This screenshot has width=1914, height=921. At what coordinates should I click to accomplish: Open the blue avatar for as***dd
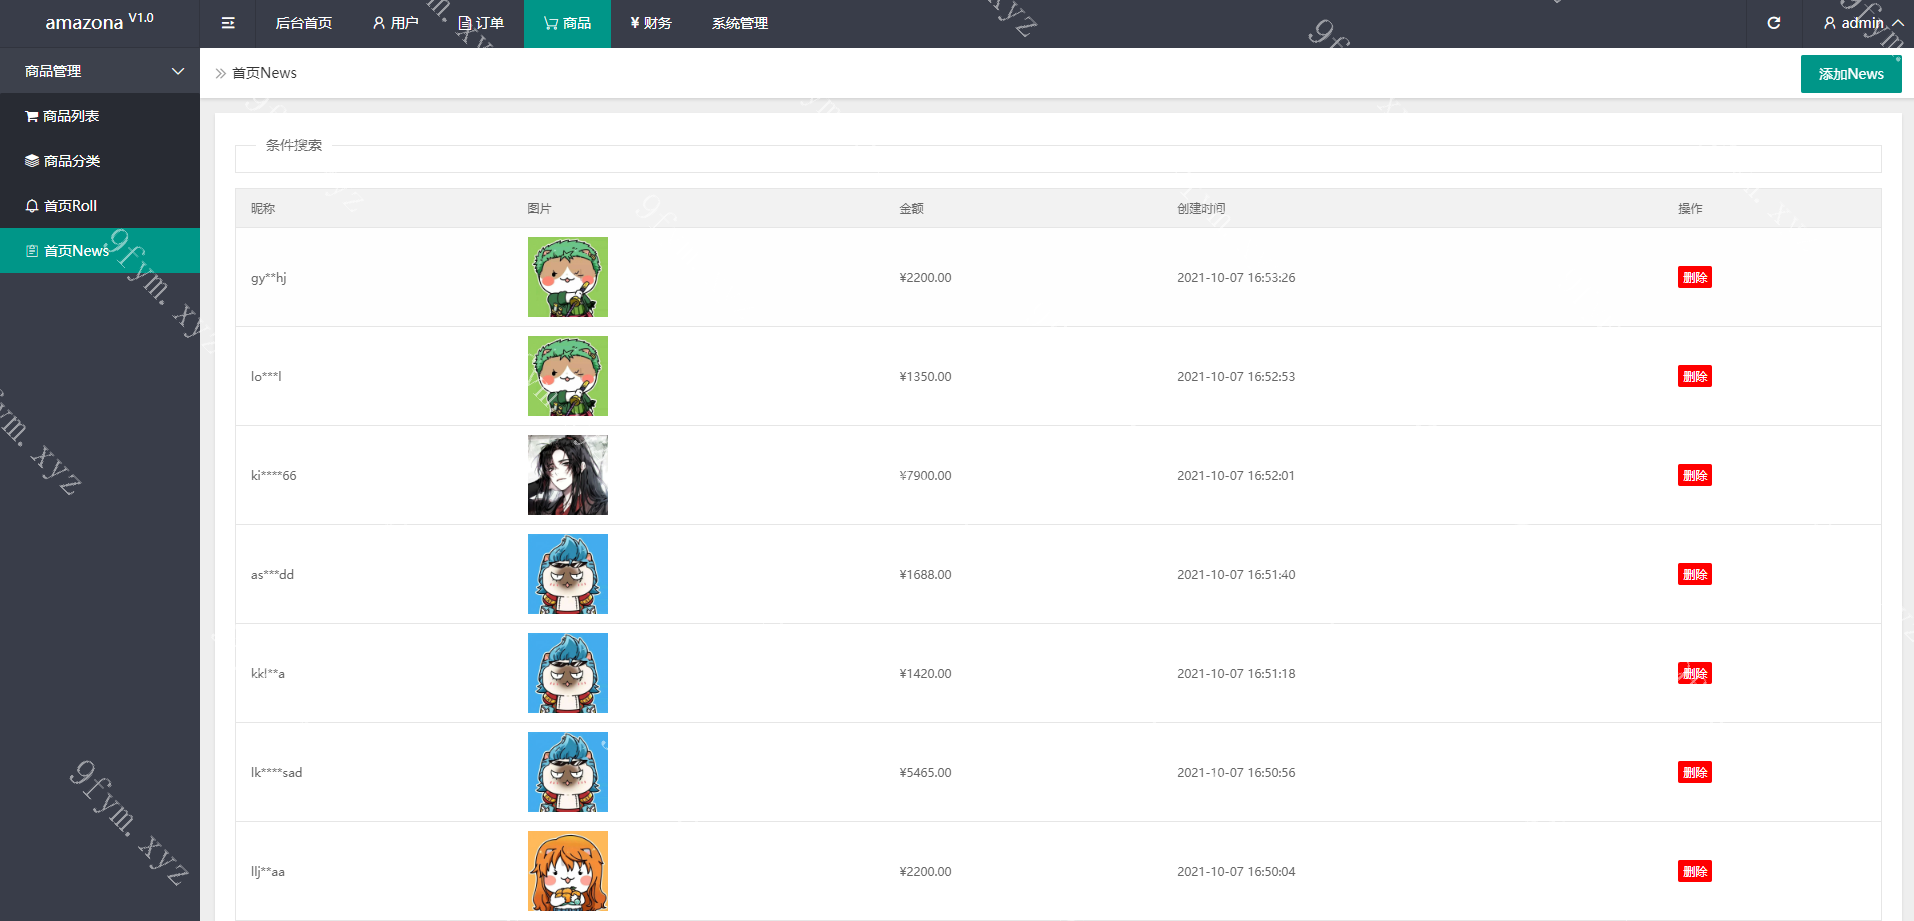[x=568, y=574]
